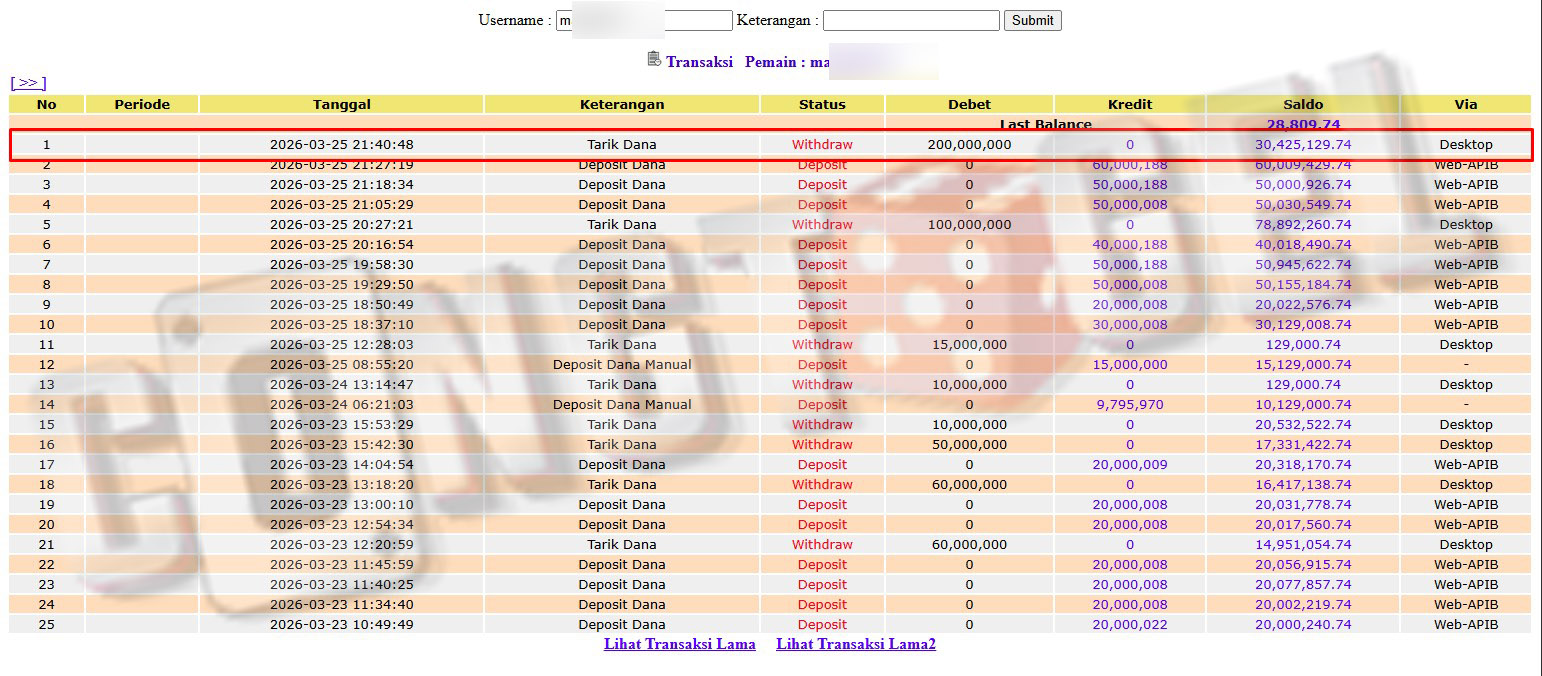
Task: Open Lihat Transaksi Lama link
Action: coord(680,644)
